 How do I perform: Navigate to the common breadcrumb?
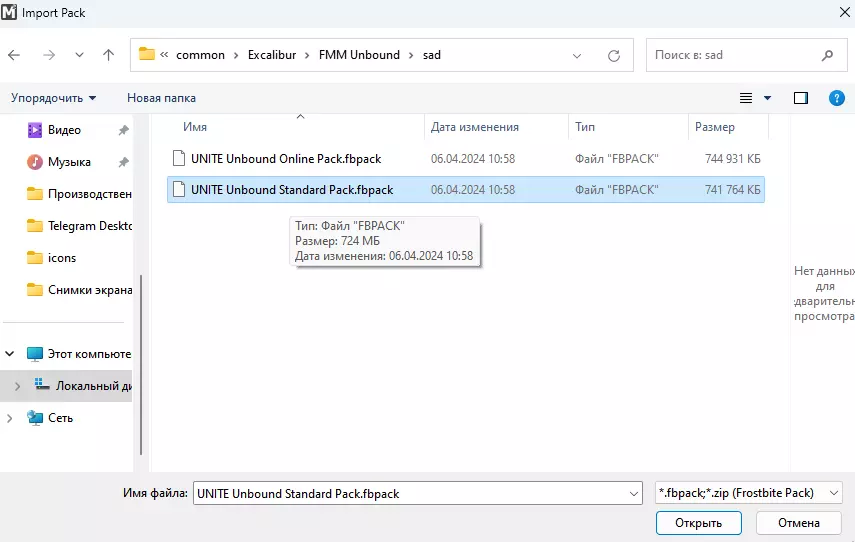[x=200, y=55]
